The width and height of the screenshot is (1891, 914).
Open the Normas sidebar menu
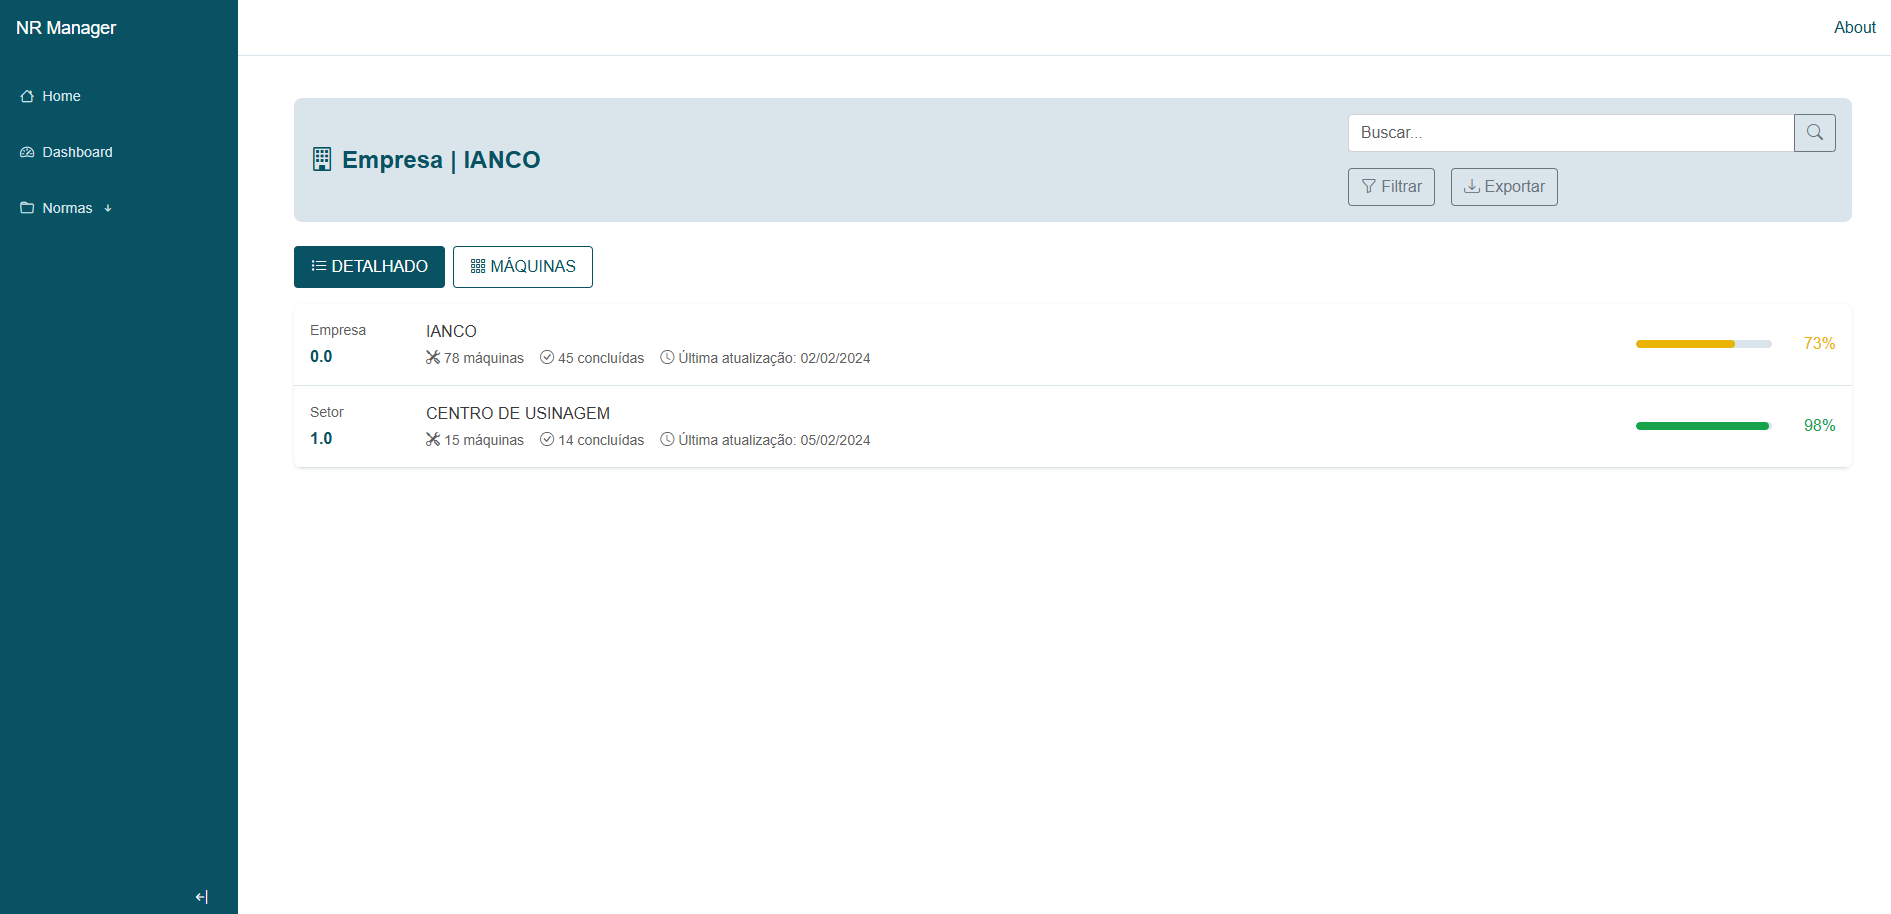[67, 208]
